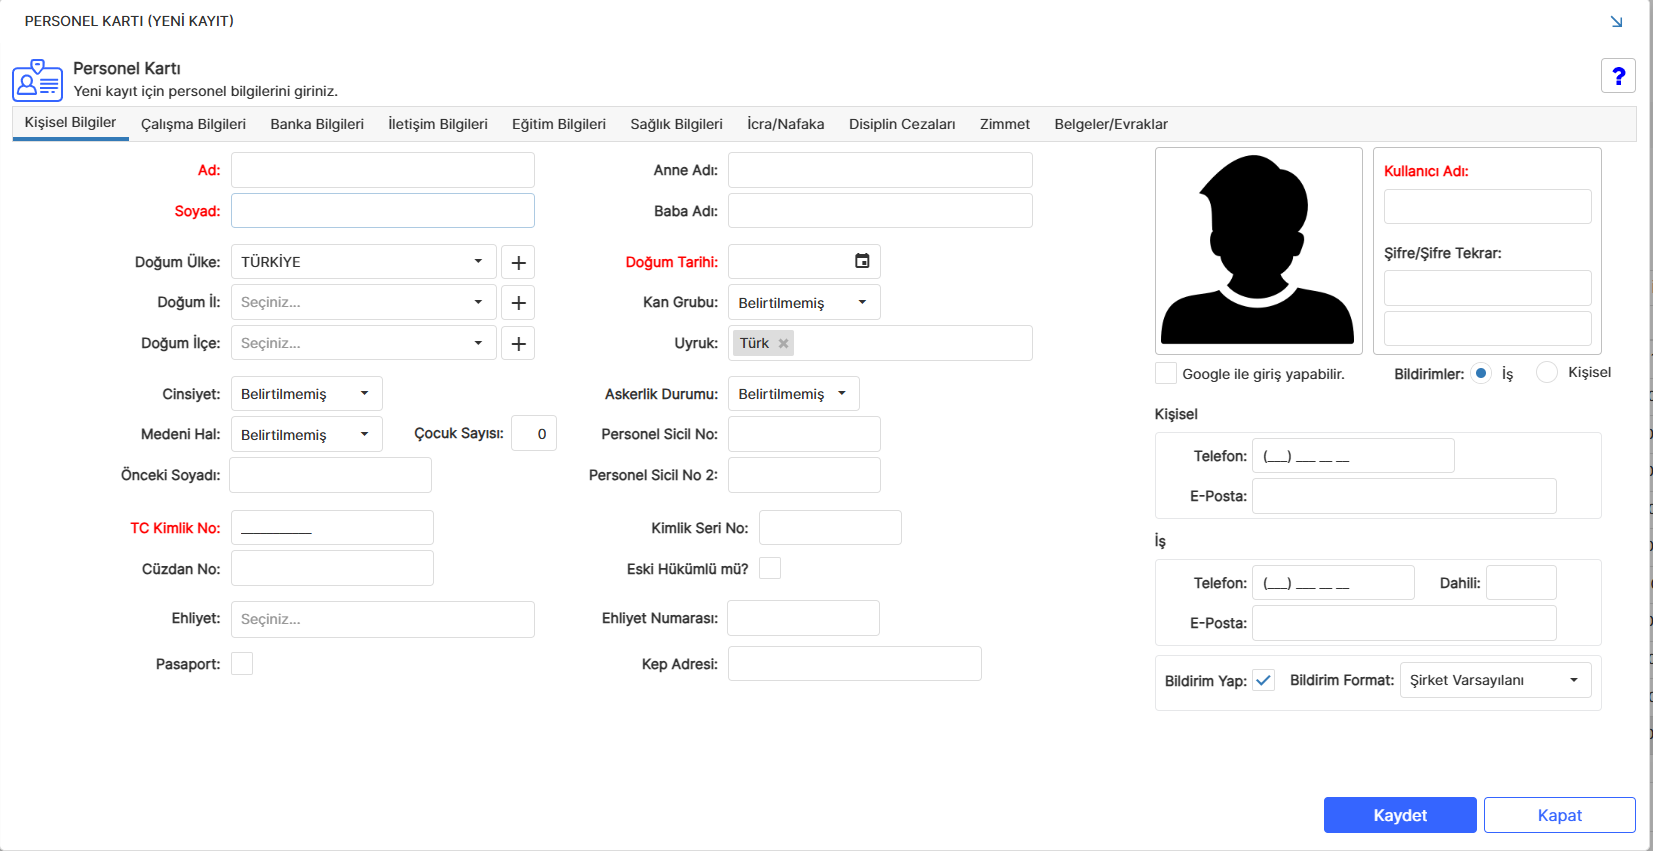Click the profile photo placeholder

tap(1258, 250)
